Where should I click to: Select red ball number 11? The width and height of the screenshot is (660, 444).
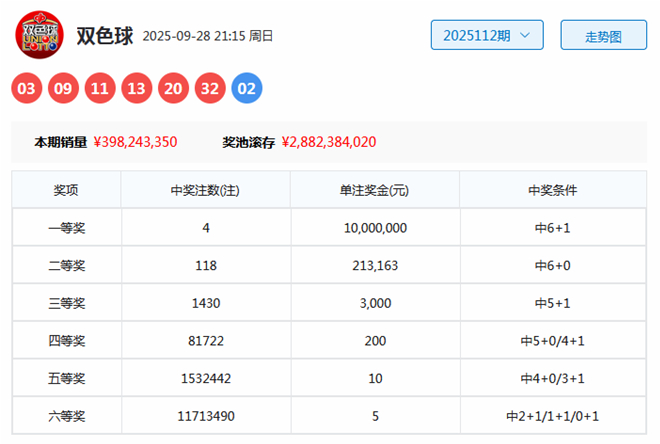100,89
